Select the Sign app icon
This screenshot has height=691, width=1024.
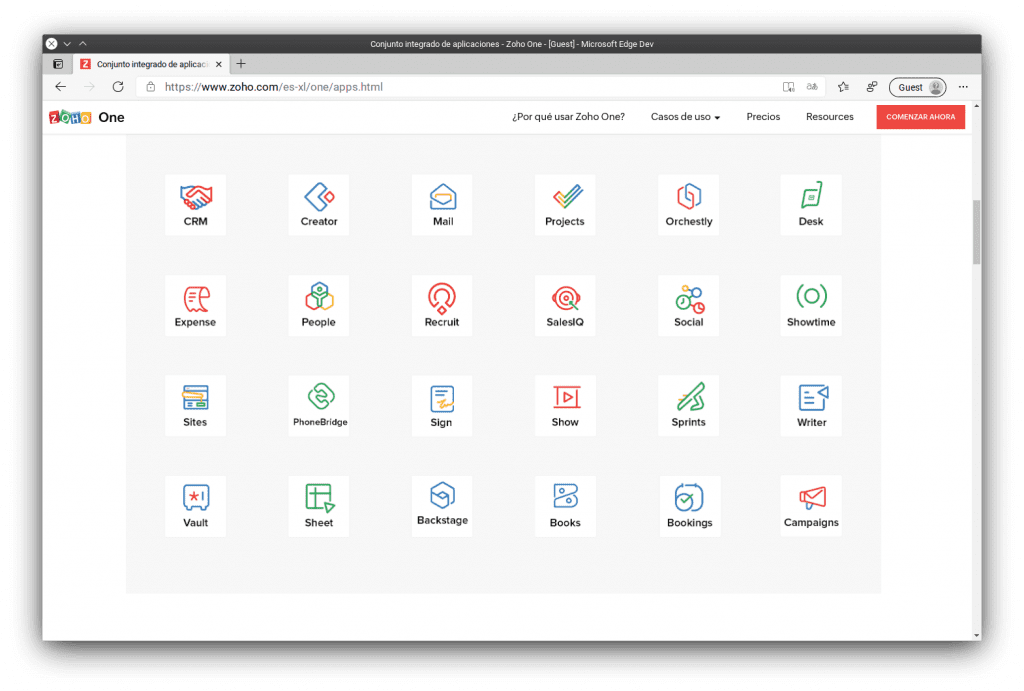[442, 406]
